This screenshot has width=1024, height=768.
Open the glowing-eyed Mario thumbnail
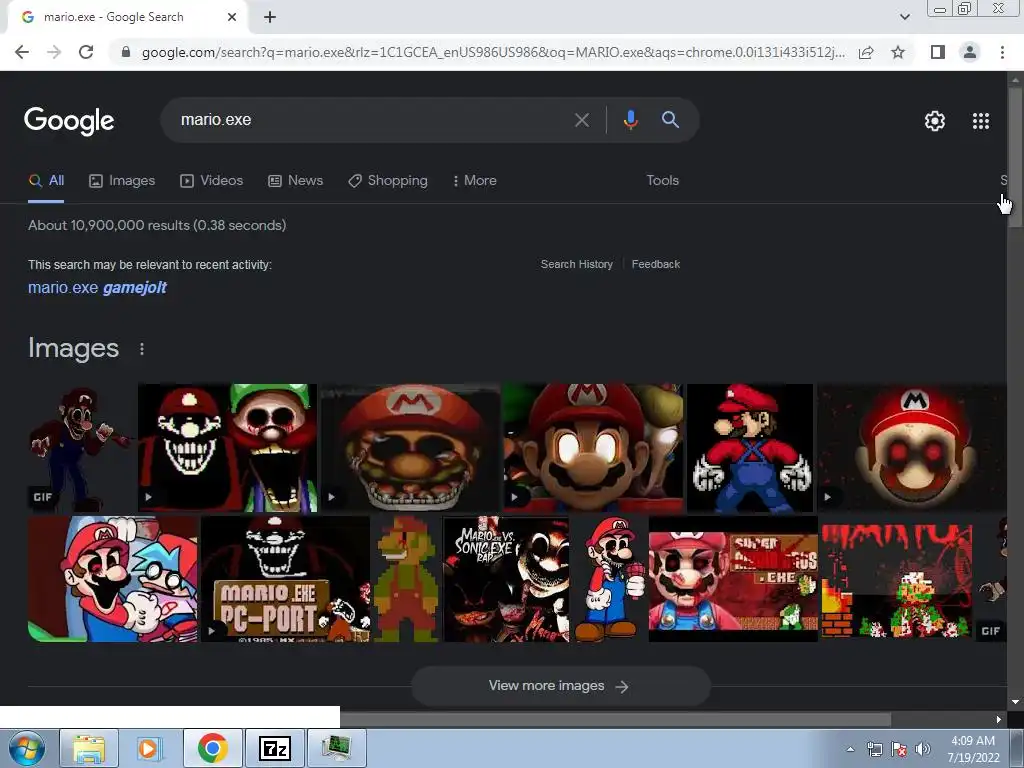click(x=593, y=448)
